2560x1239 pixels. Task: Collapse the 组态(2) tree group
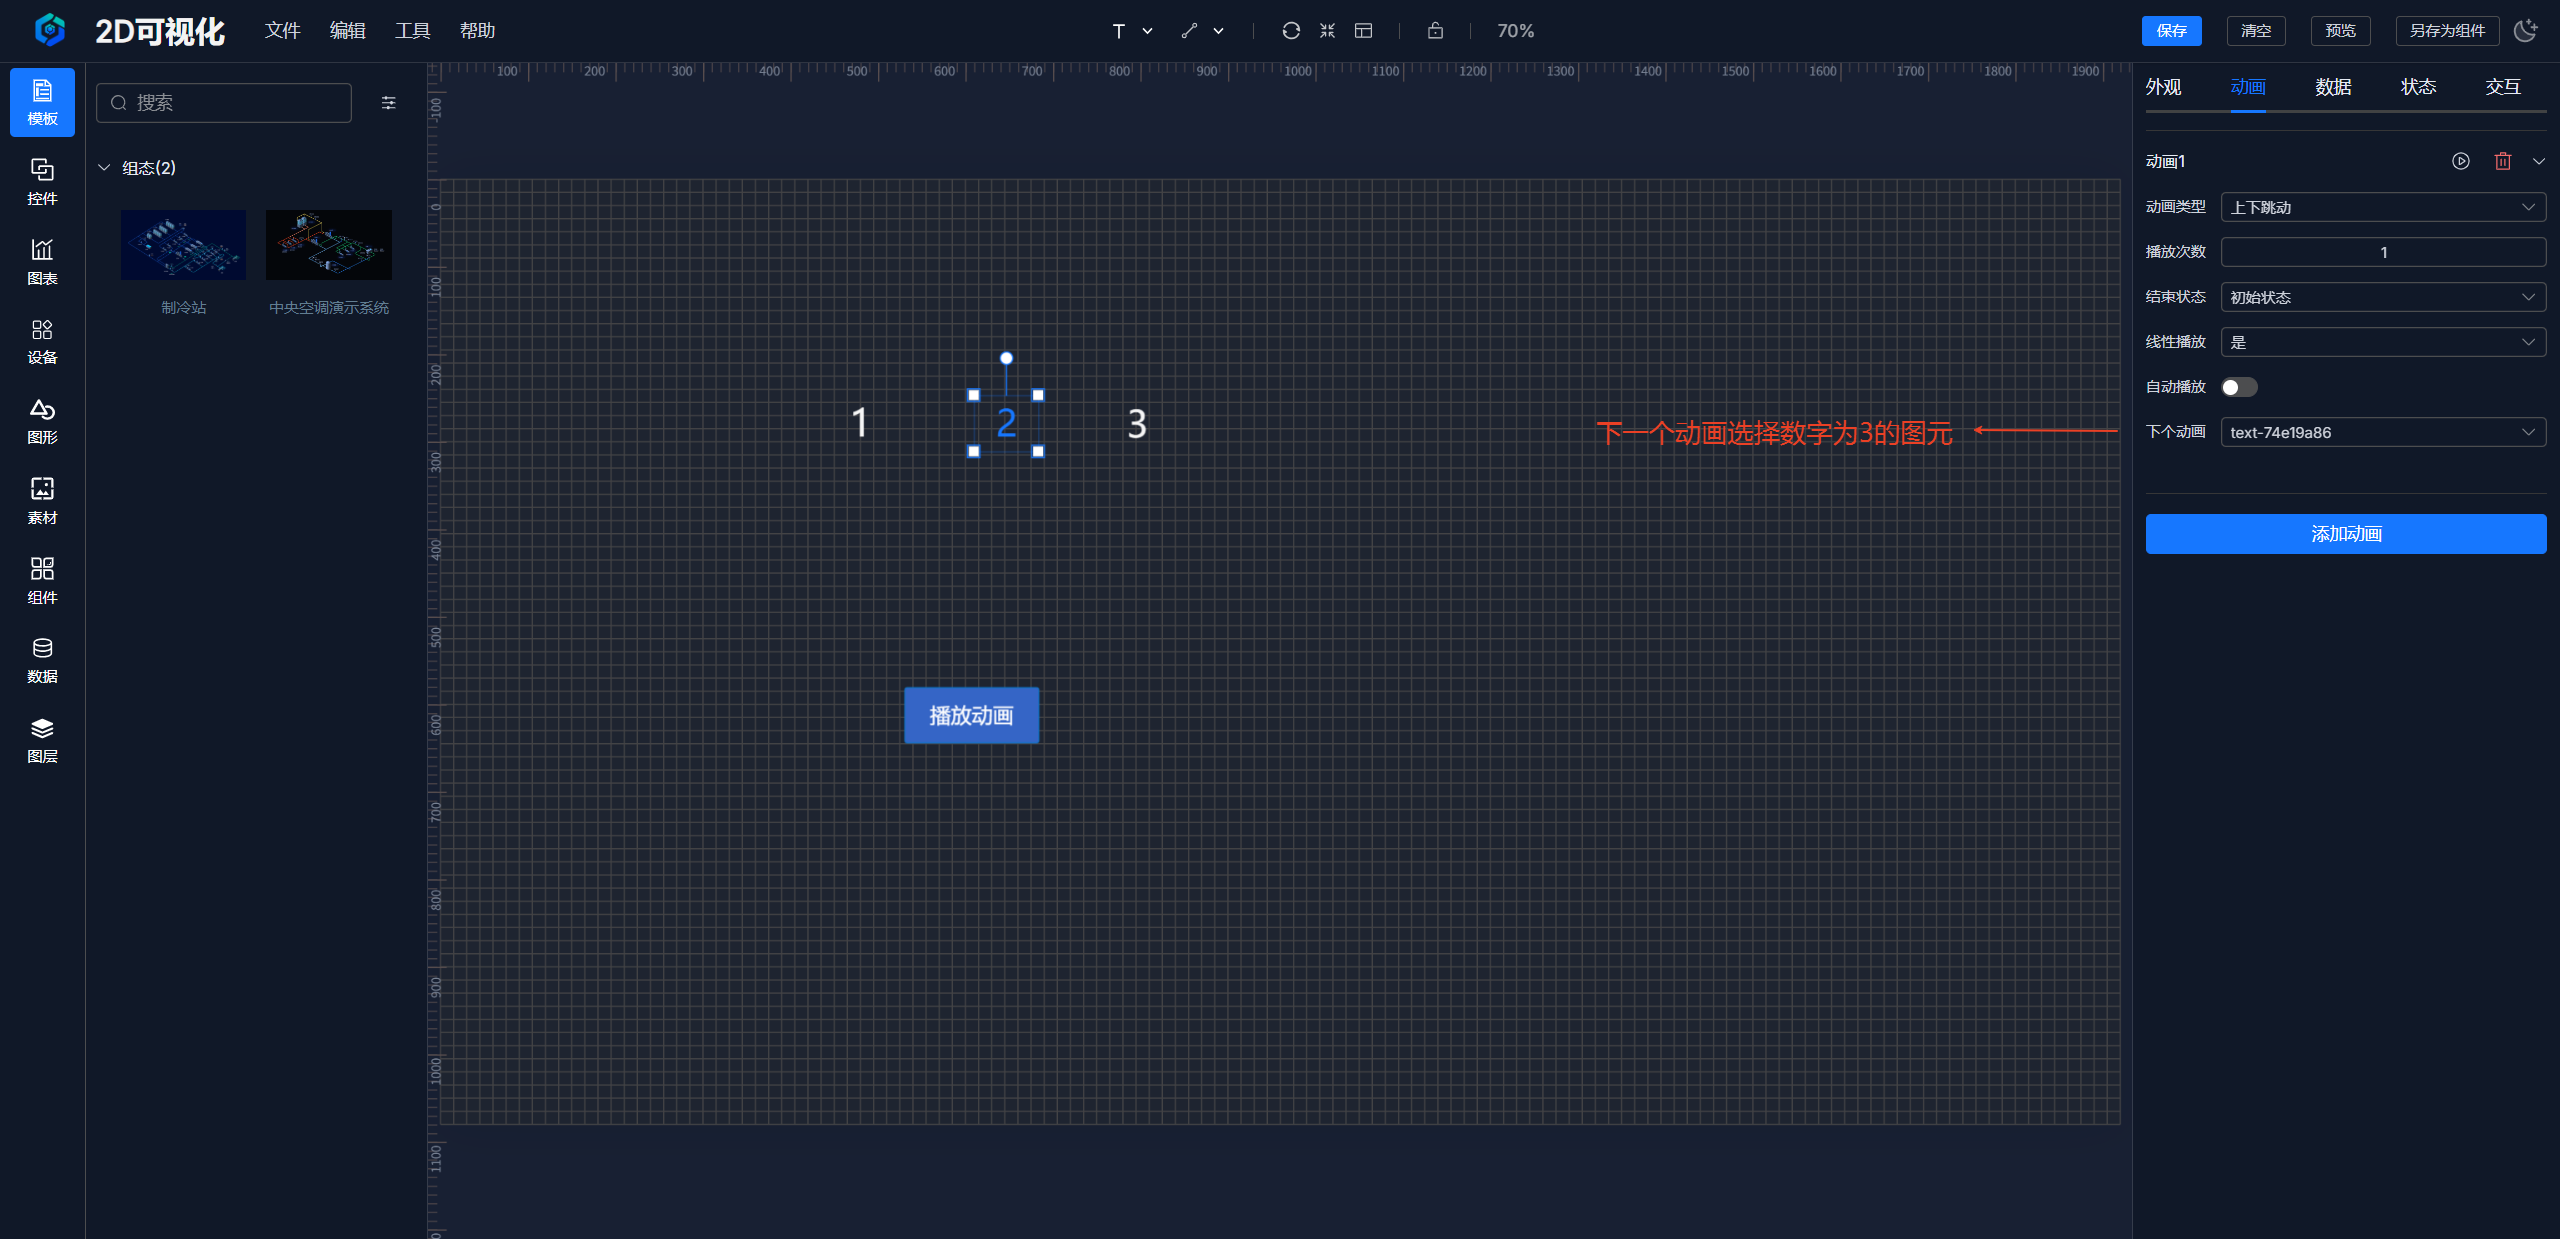click(x=104, y=167)
